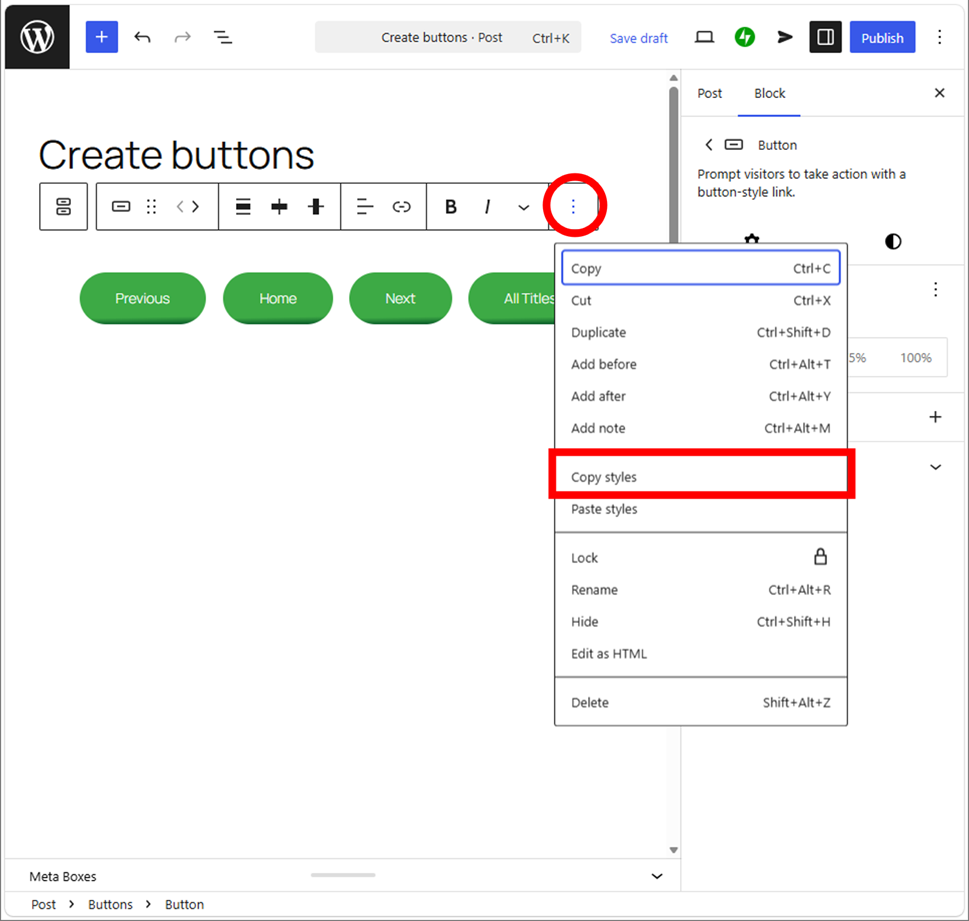Click the Create buttons post title
Screen dimensions: 969x921
pos(176,155)
